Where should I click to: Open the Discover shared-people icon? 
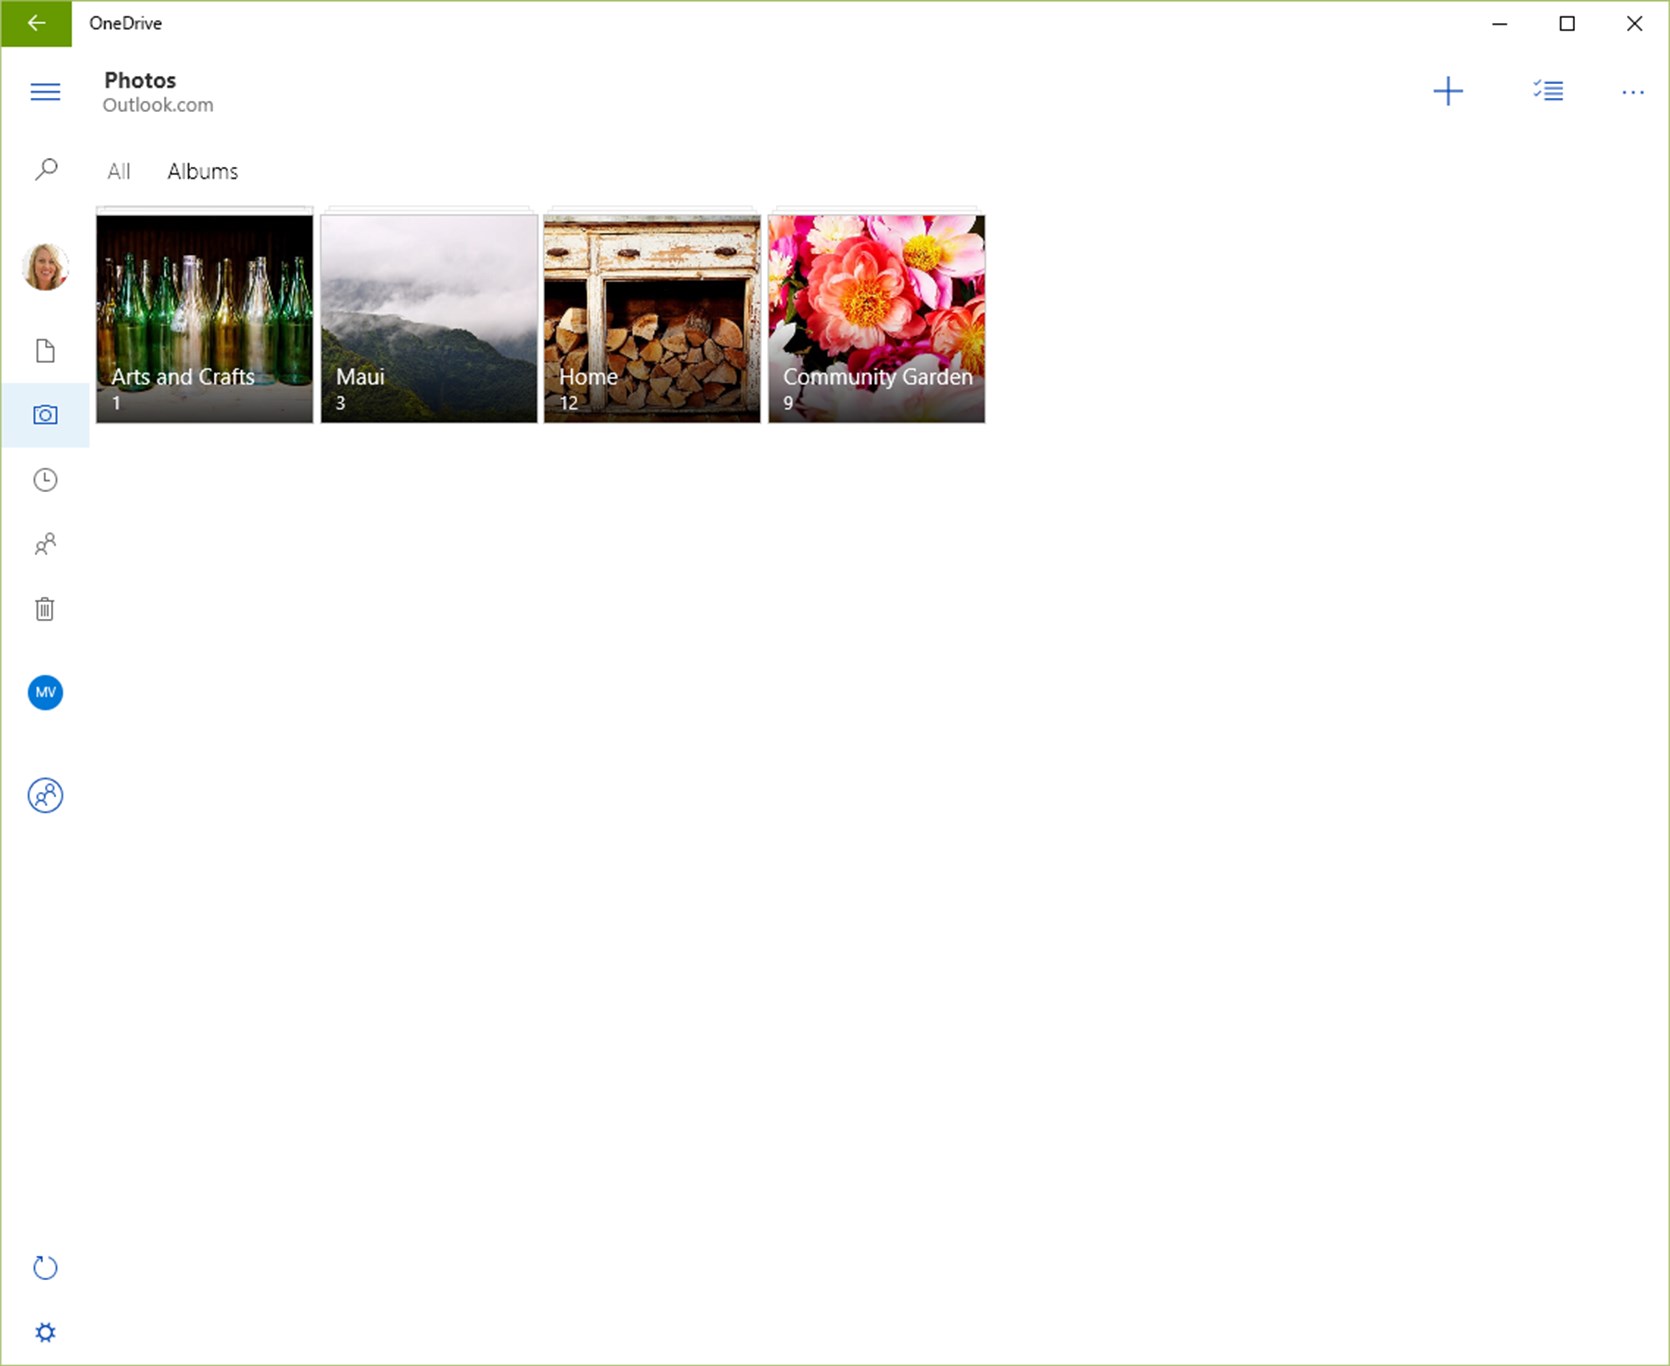click(45, 795)
